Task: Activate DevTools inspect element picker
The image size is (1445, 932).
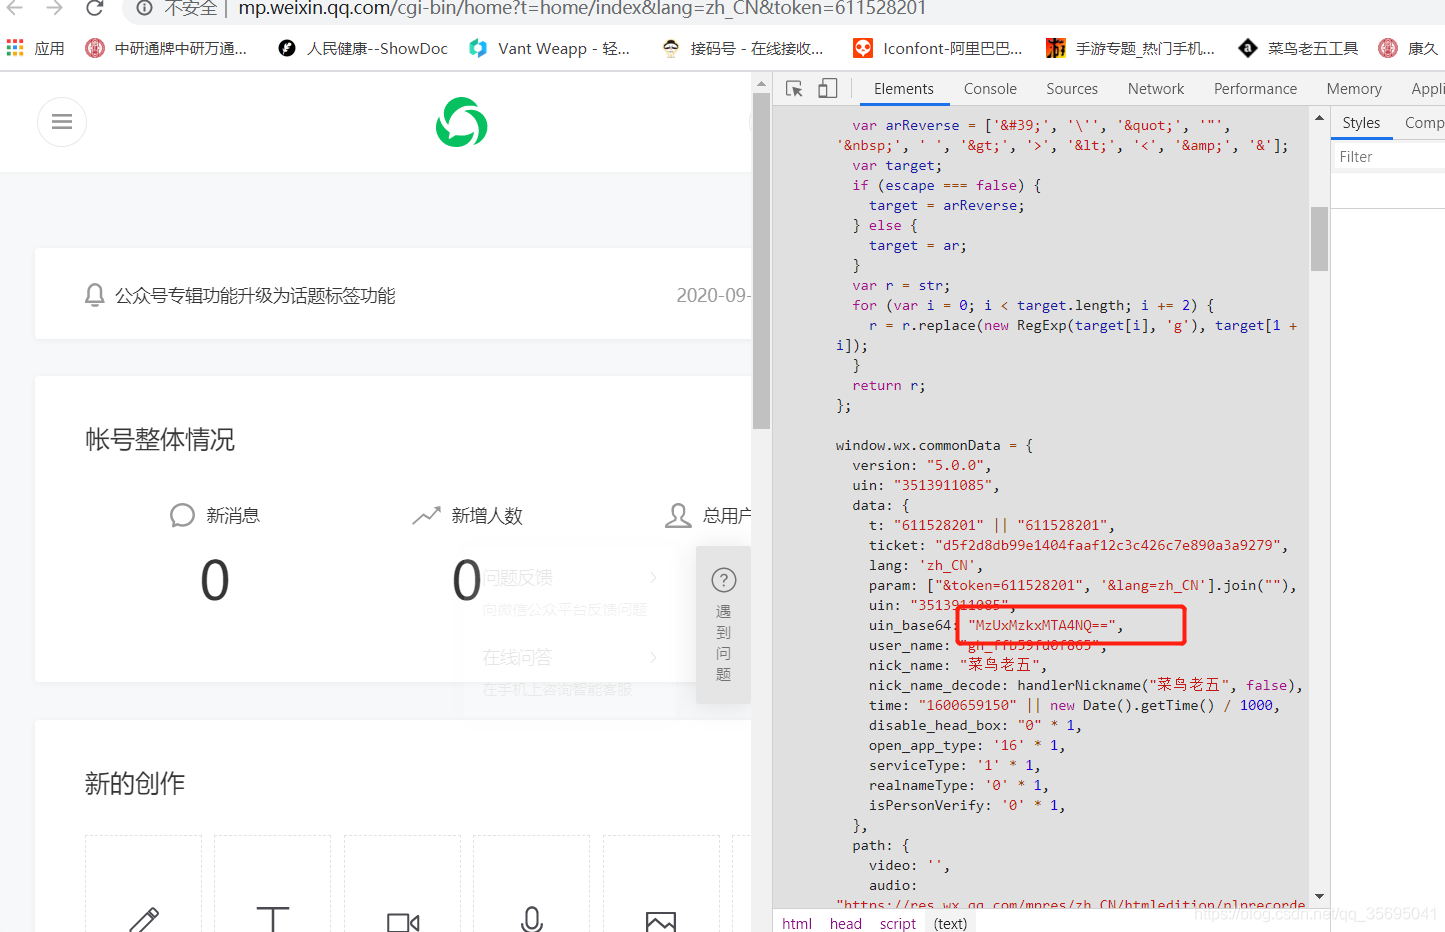Action: pyautogui.click(x=795, y=89)
